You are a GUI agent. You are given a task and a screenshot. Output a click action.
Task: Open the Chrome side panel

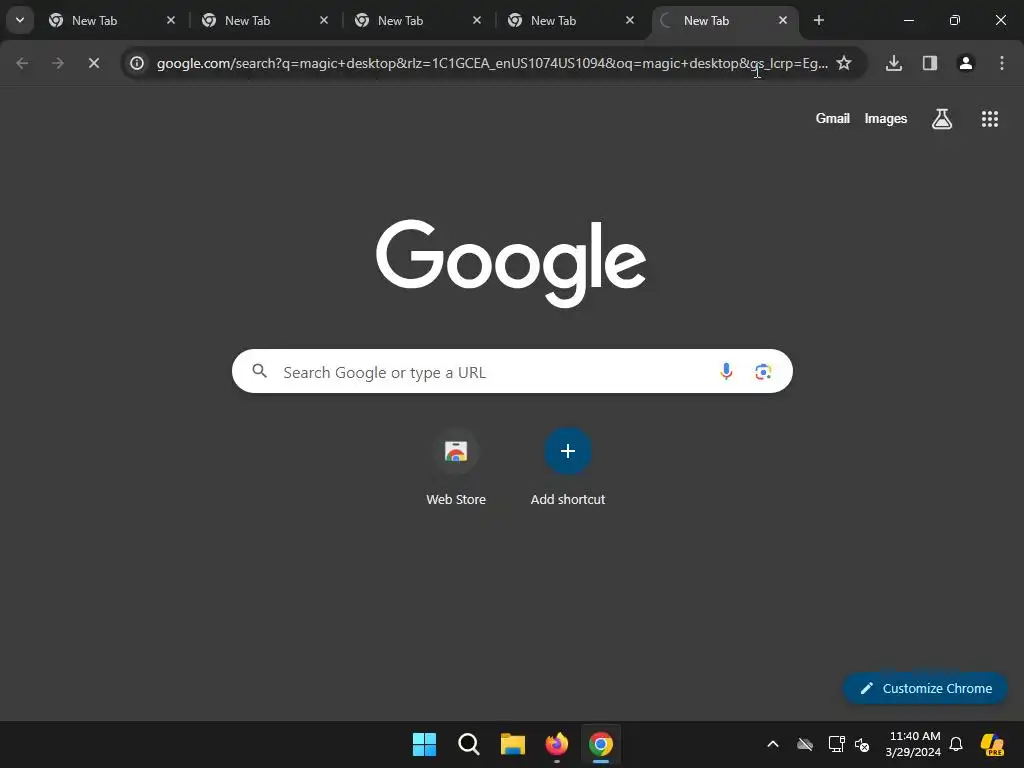click(x=930, y=63)
